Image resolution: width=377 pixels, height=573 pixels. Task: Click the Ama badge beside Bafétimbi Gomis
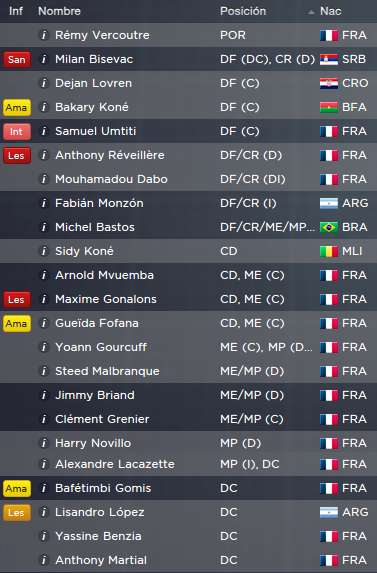16,489
